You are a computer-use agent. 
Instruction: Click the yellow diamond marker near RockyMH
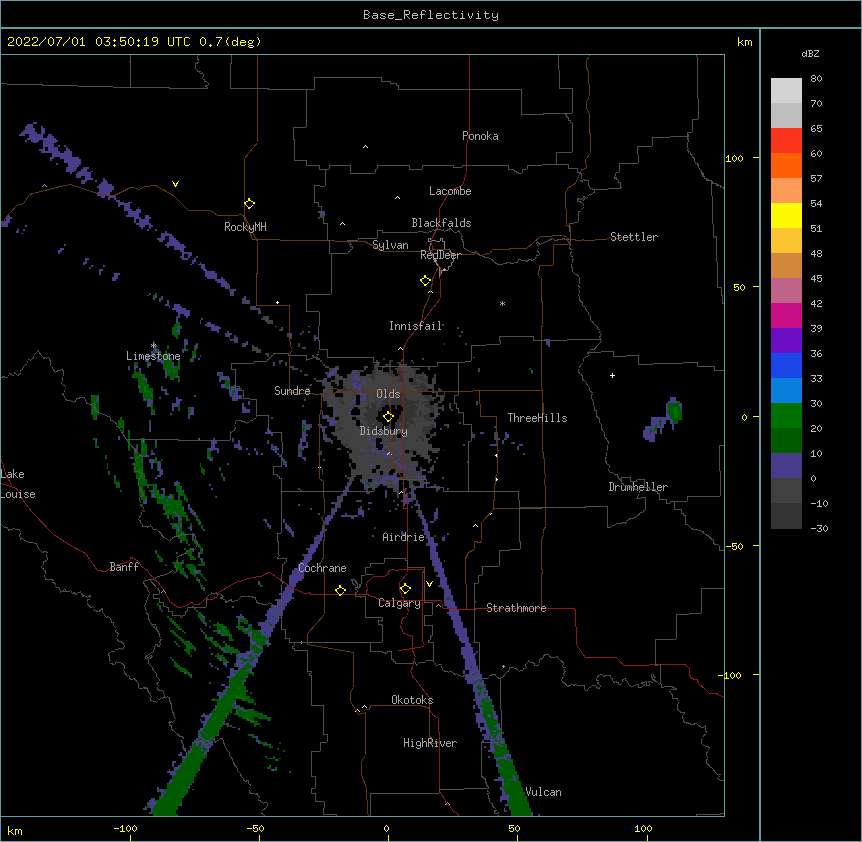pyautogui.click(x=249, y=204)
